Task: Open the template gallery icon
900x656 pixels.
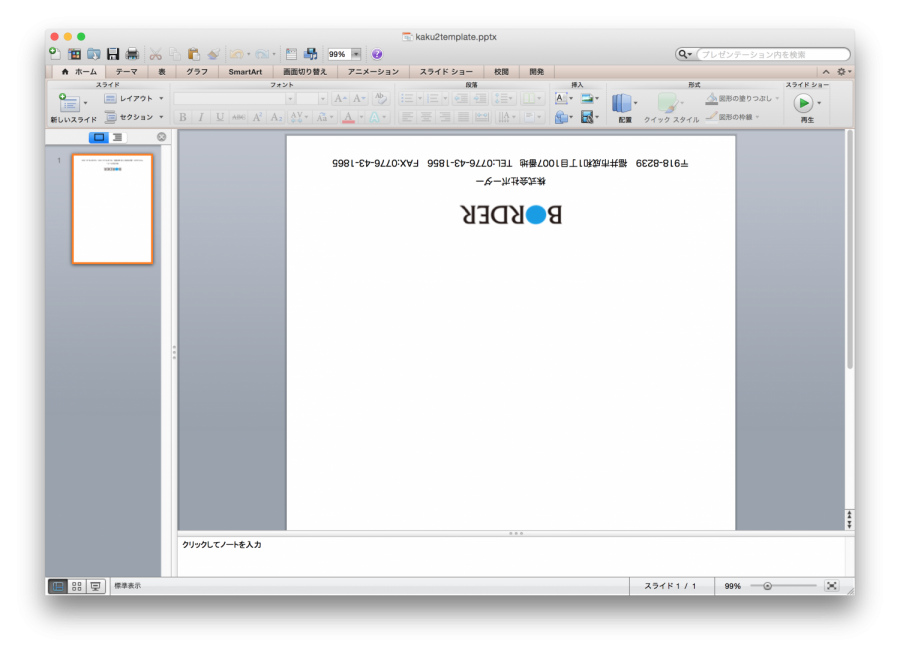Action: [75, 54]
